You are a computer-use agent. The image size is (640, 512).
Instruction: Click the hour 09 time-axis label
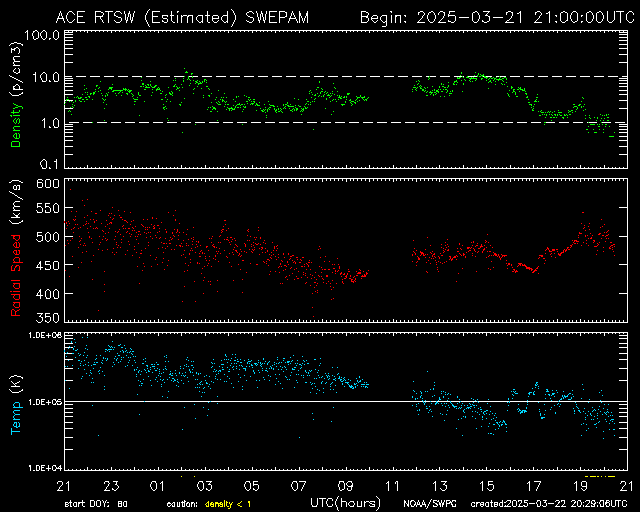(345, 486)
